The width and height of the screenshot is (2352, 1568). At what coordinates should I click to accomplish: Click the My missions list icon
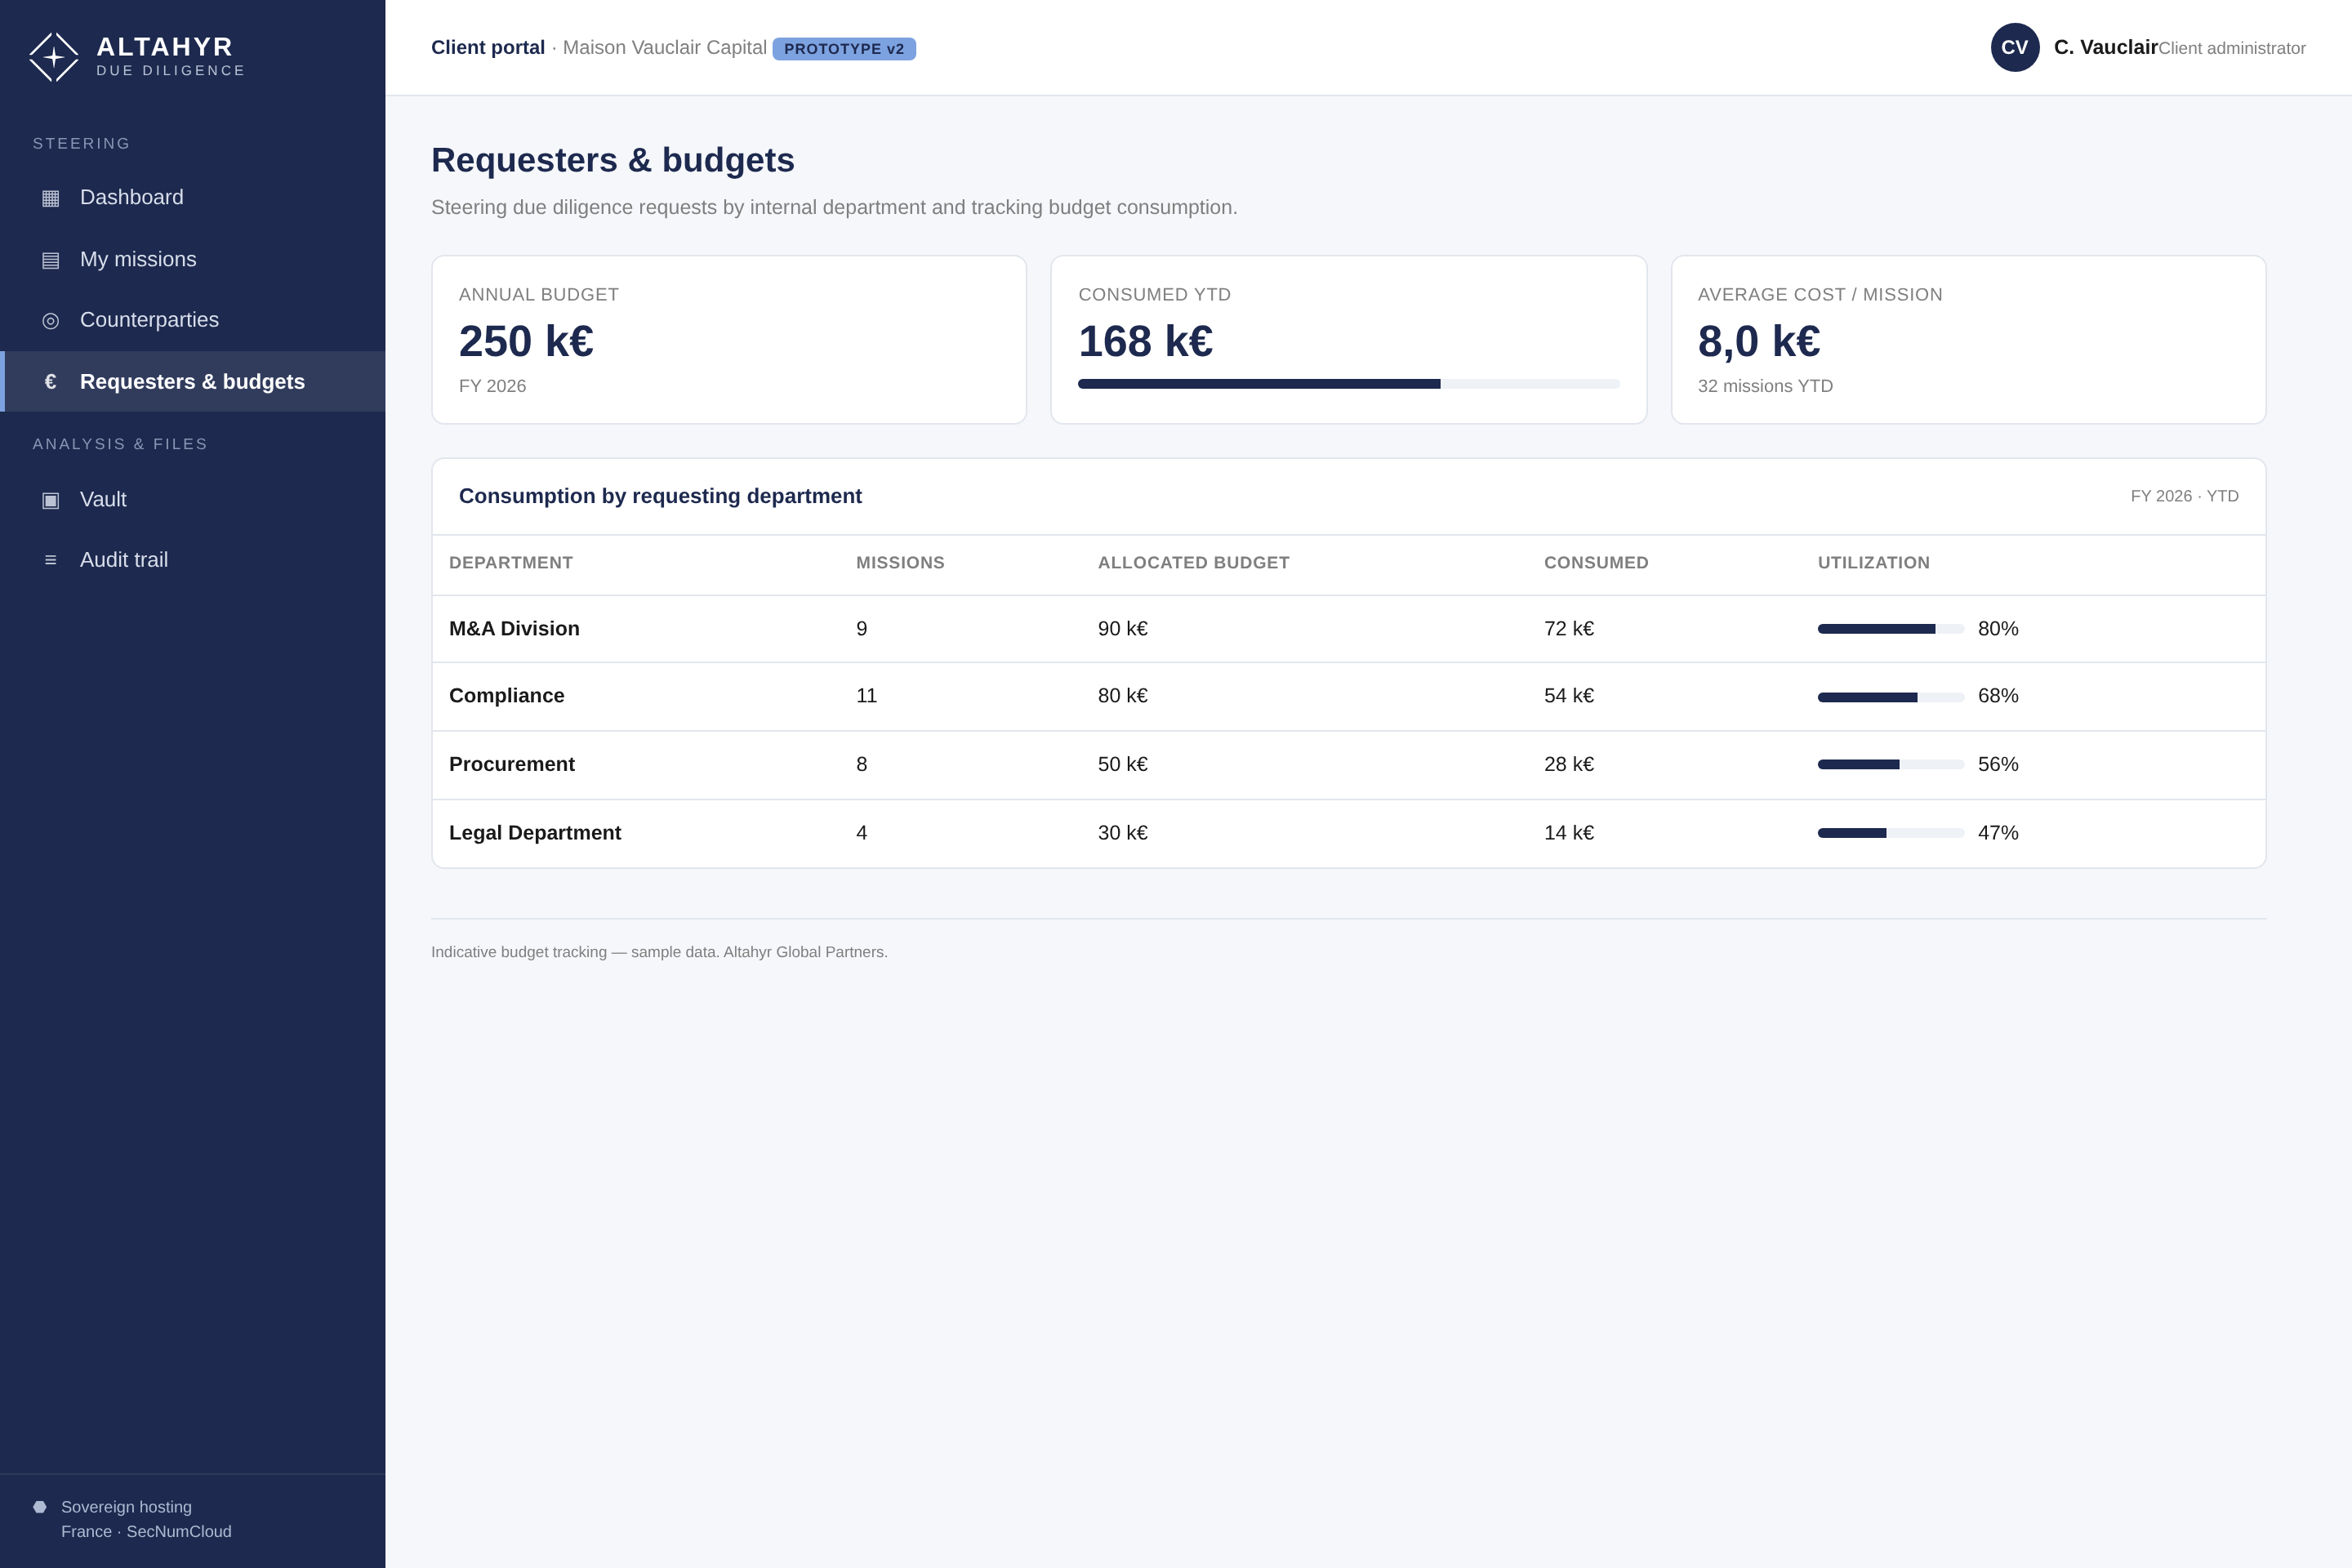click(x=50, y=260)
